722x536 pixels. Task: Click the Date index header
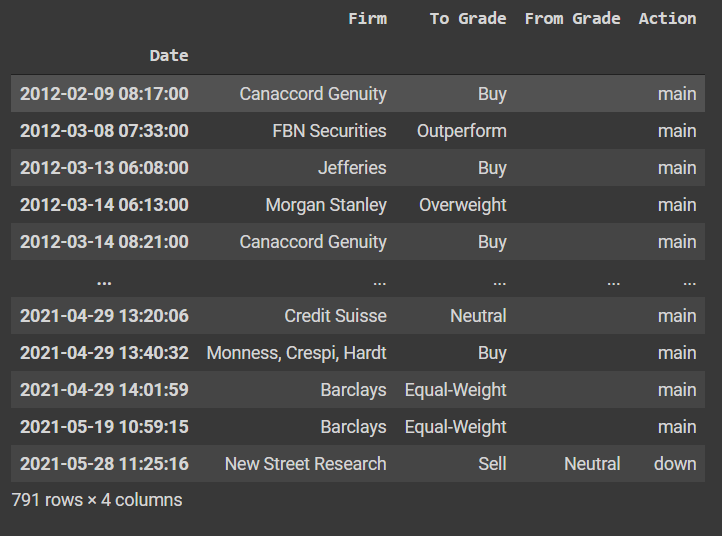point(169,56)
